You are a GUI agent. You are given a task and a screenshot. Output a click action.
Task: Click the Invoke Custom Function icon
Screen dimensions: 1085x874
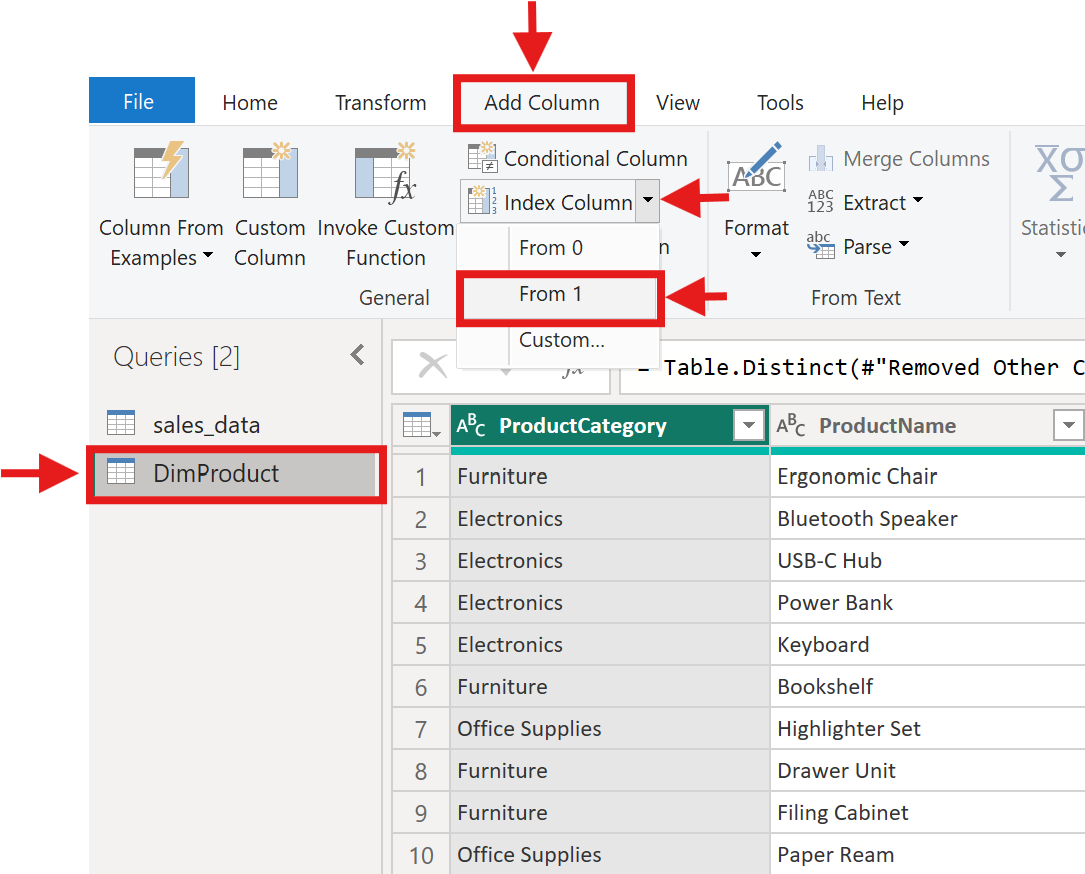pos(385,172)
